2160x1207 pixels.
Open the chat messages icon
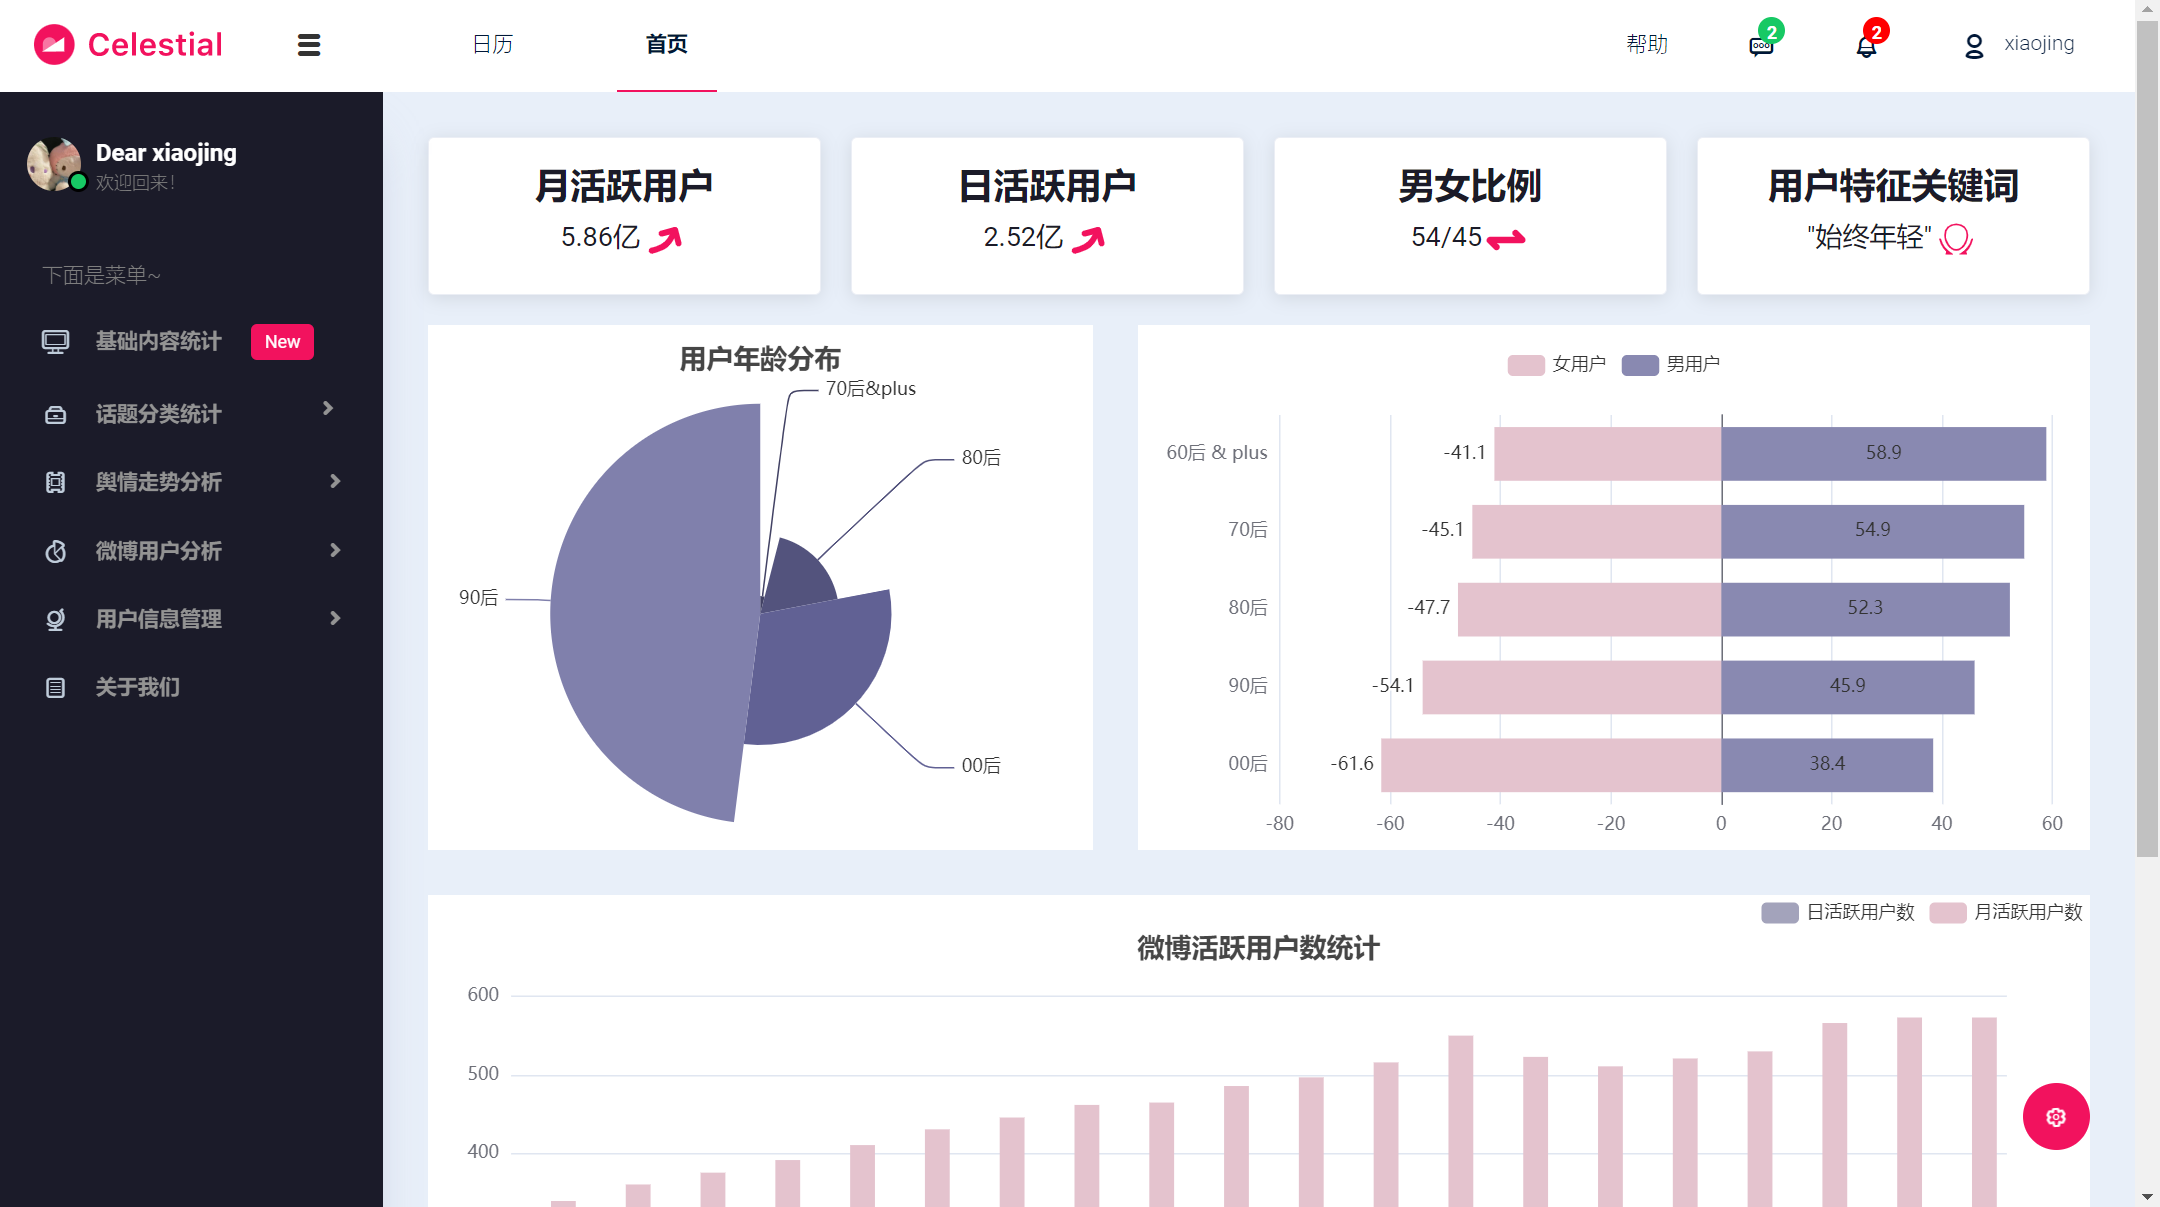1761,46
